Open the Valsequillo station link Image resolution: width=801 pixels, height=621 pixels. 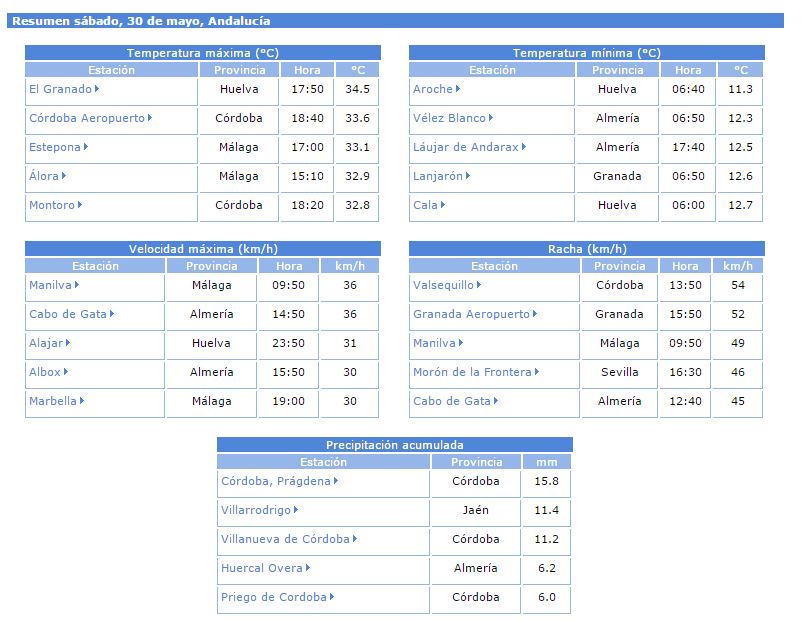point(446,285)
